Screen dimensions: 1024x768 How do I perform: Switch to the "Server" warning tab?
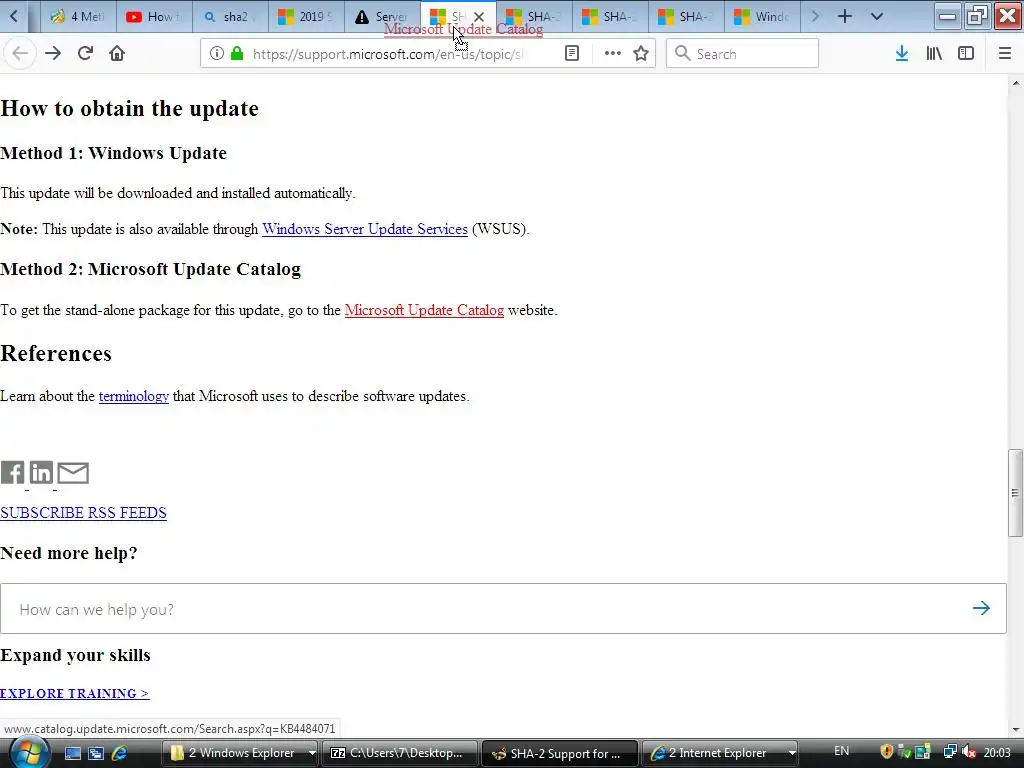(381, 16)
